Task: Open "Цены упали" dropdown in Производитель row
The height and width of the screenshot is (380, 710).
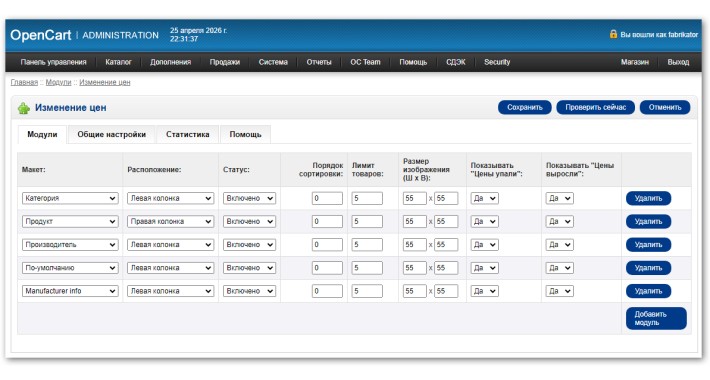Action: (x=485, y=245)
